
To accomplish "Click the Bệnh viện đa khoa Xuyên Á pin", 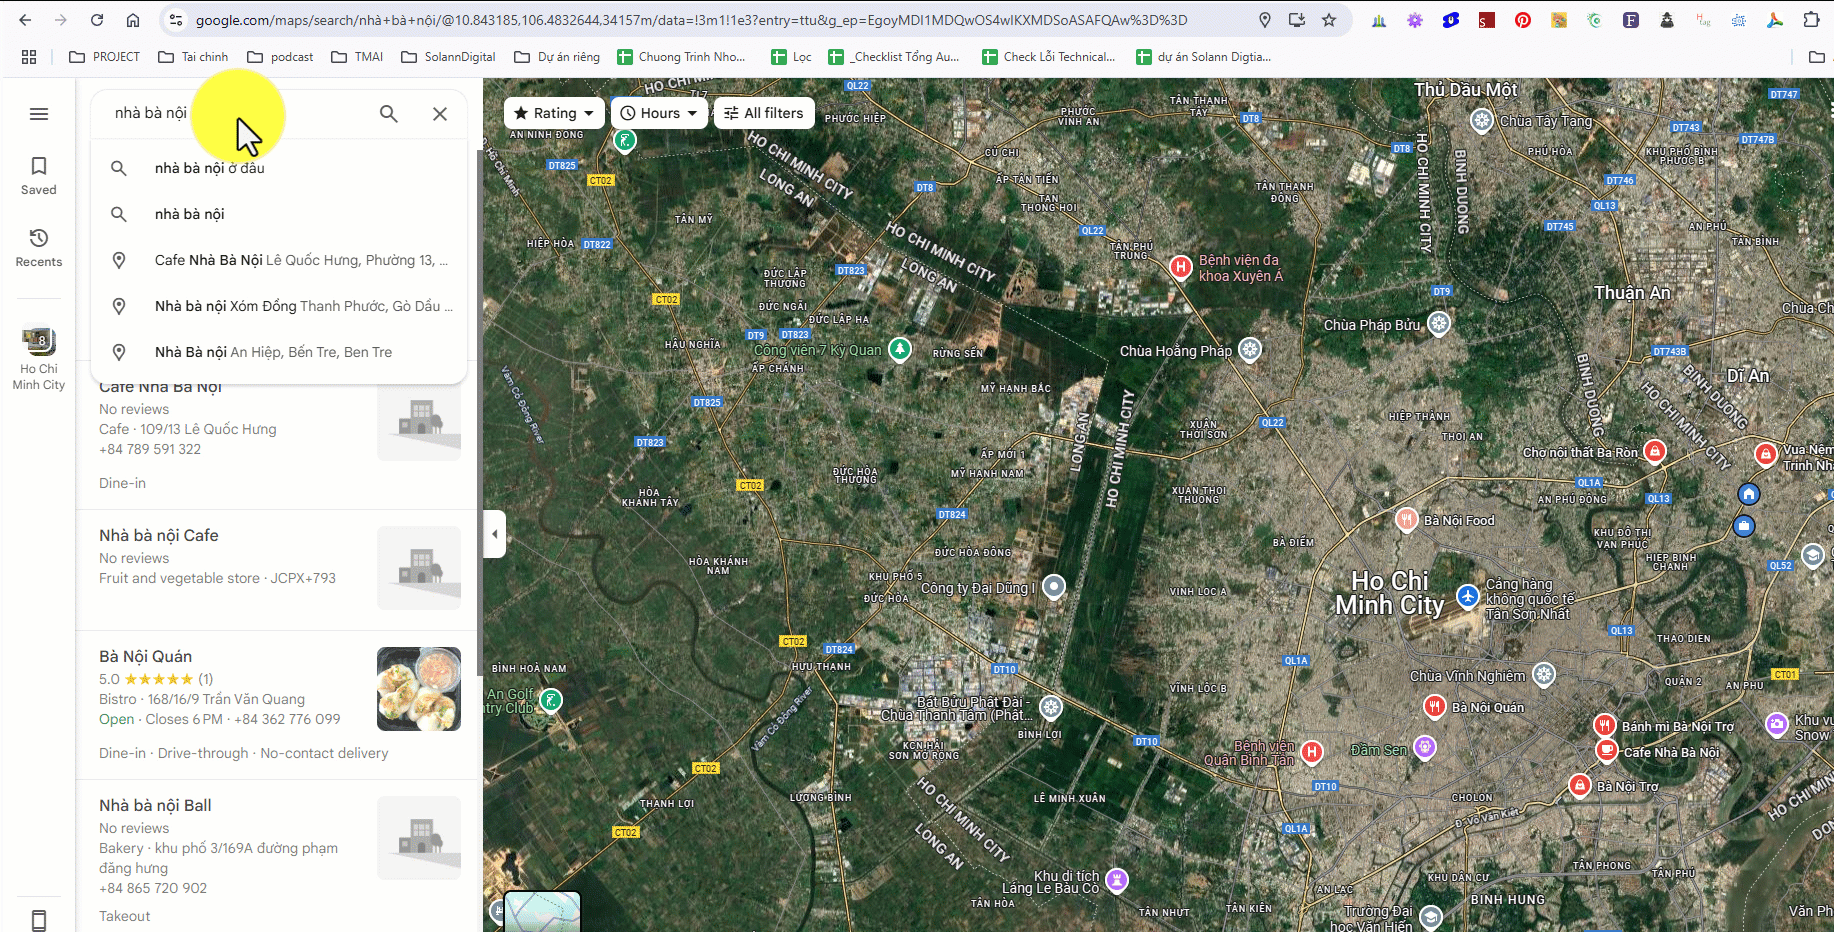I will coord(1181,266).
